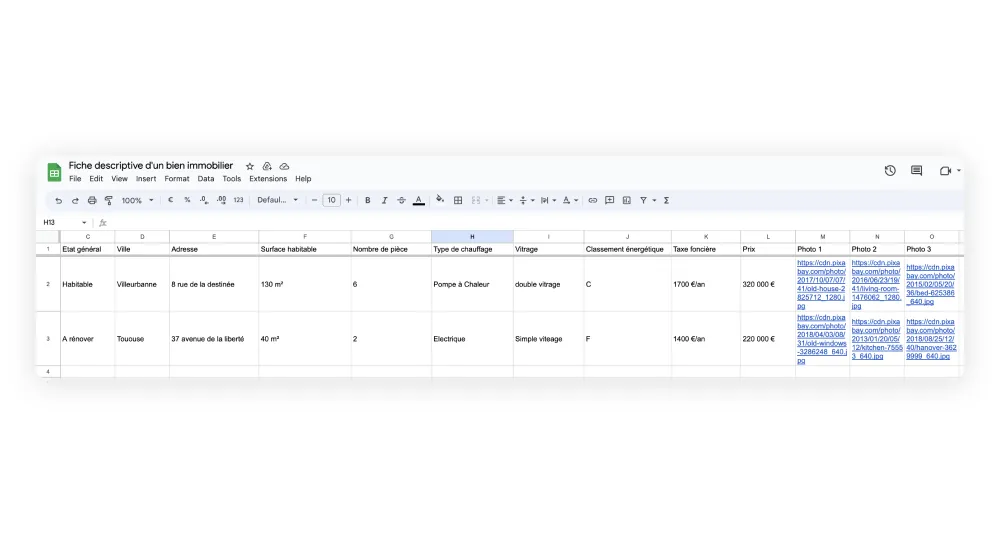This screenshot has width=1000, height=537.
Task: Open text wrapping dropdown
Action: coord(548,200)
